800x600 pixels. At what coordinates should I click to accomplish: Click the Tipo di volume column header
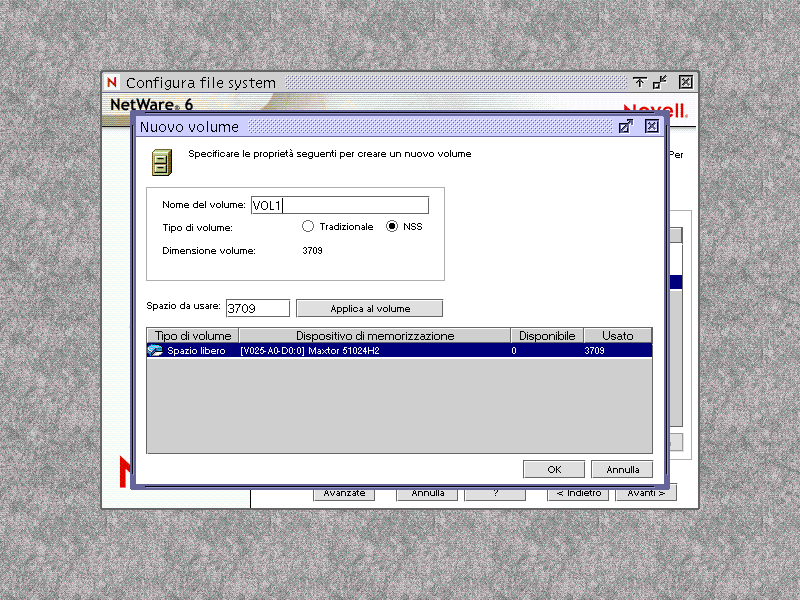(x=193, y=336)
